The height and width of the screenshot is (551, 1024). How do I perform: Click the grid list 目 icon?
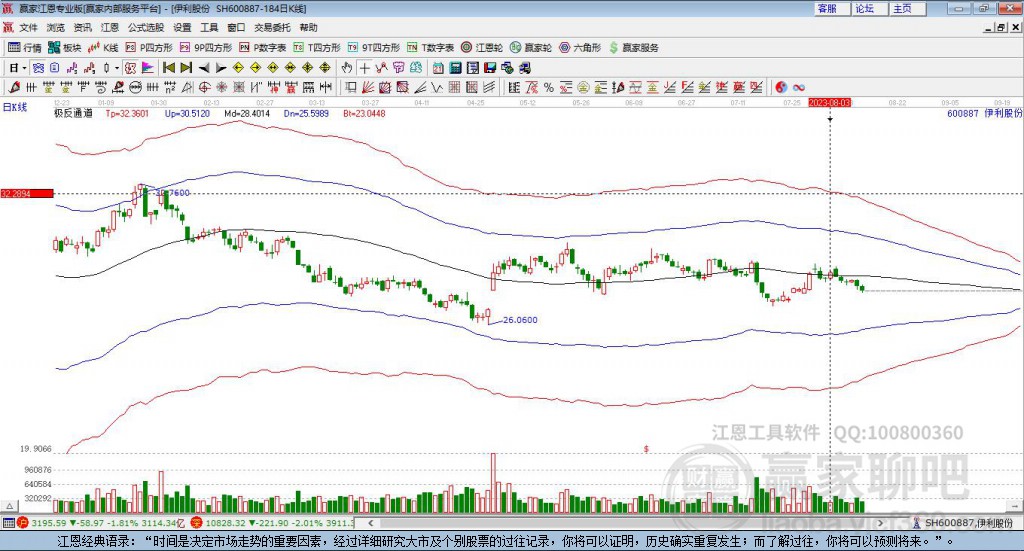point(514,87)
